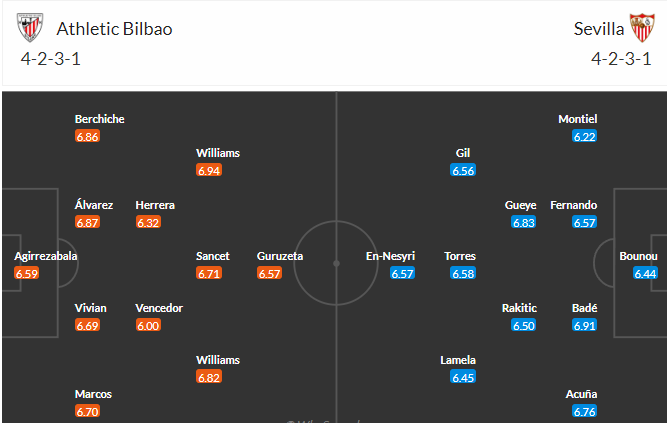Click Vencedor's 6.00 rating badge
This screenshot has height=423, width=667.
[x=148, y=326]
